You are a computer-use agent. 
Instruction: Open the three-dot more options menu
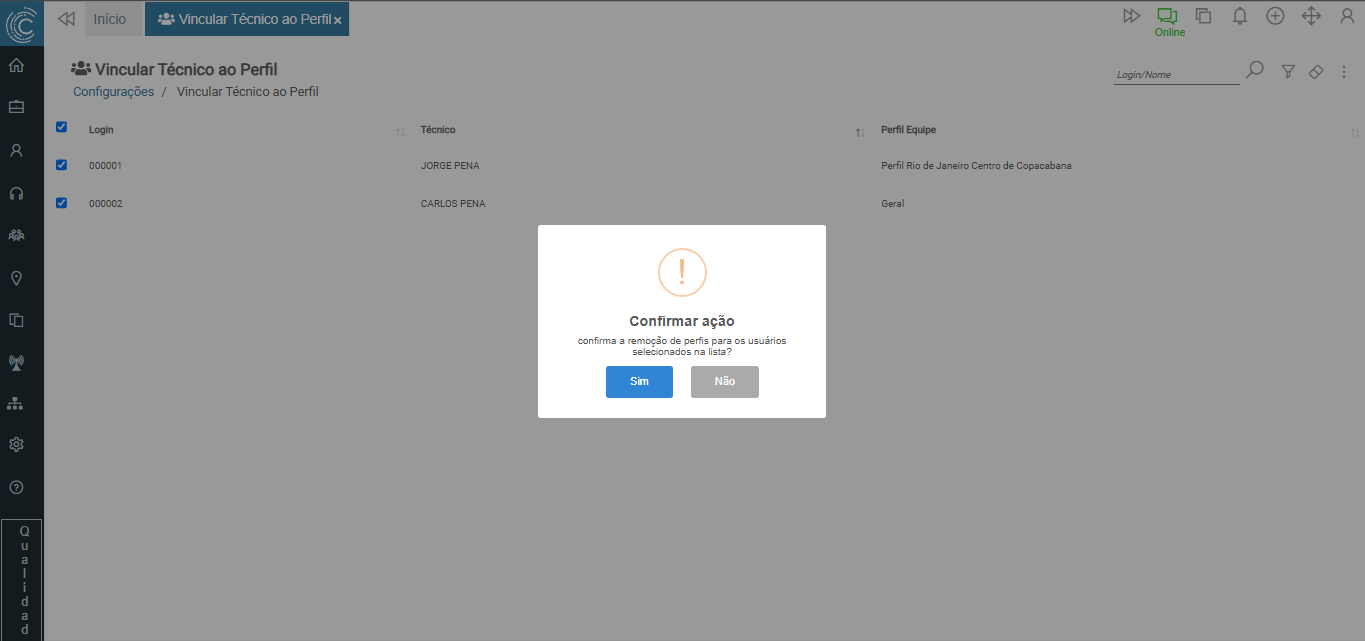1344,72
